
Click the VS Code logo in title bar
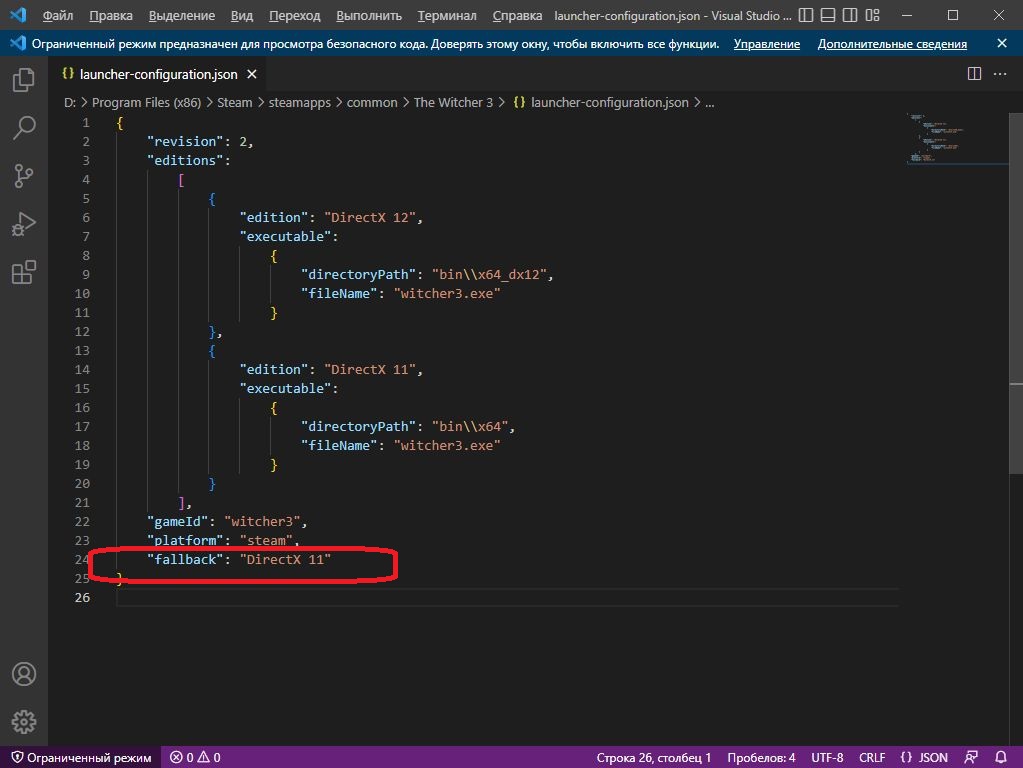pos(18,15)
